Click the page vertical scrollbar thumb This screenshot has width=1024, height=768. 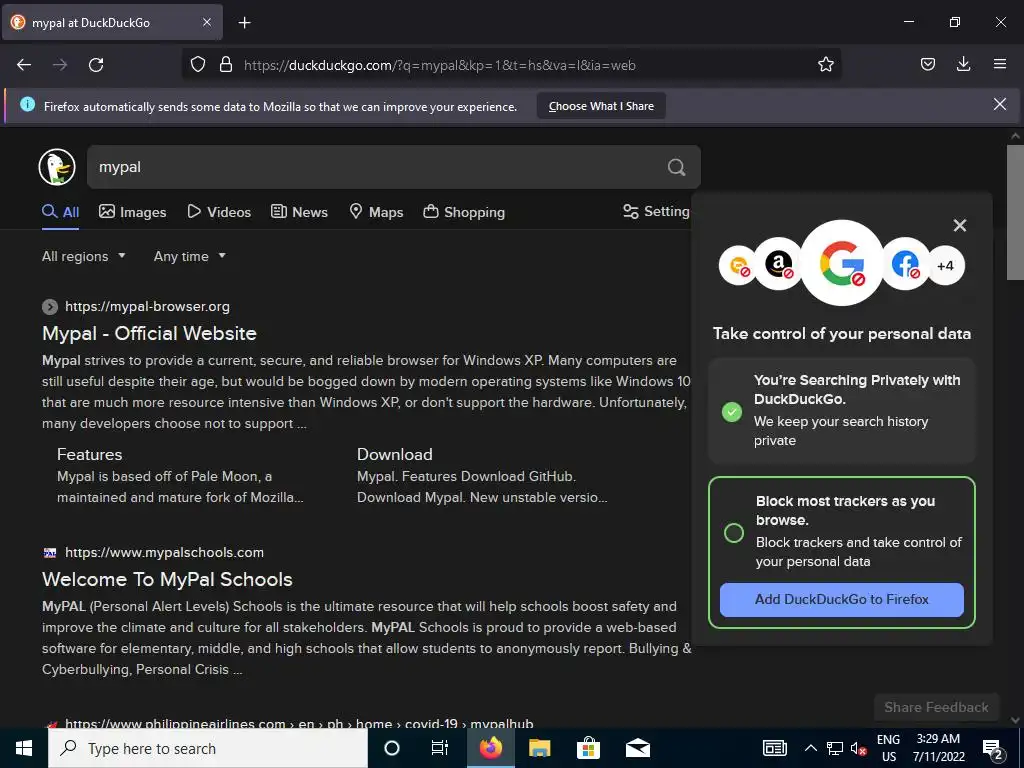click(1015, 212)
